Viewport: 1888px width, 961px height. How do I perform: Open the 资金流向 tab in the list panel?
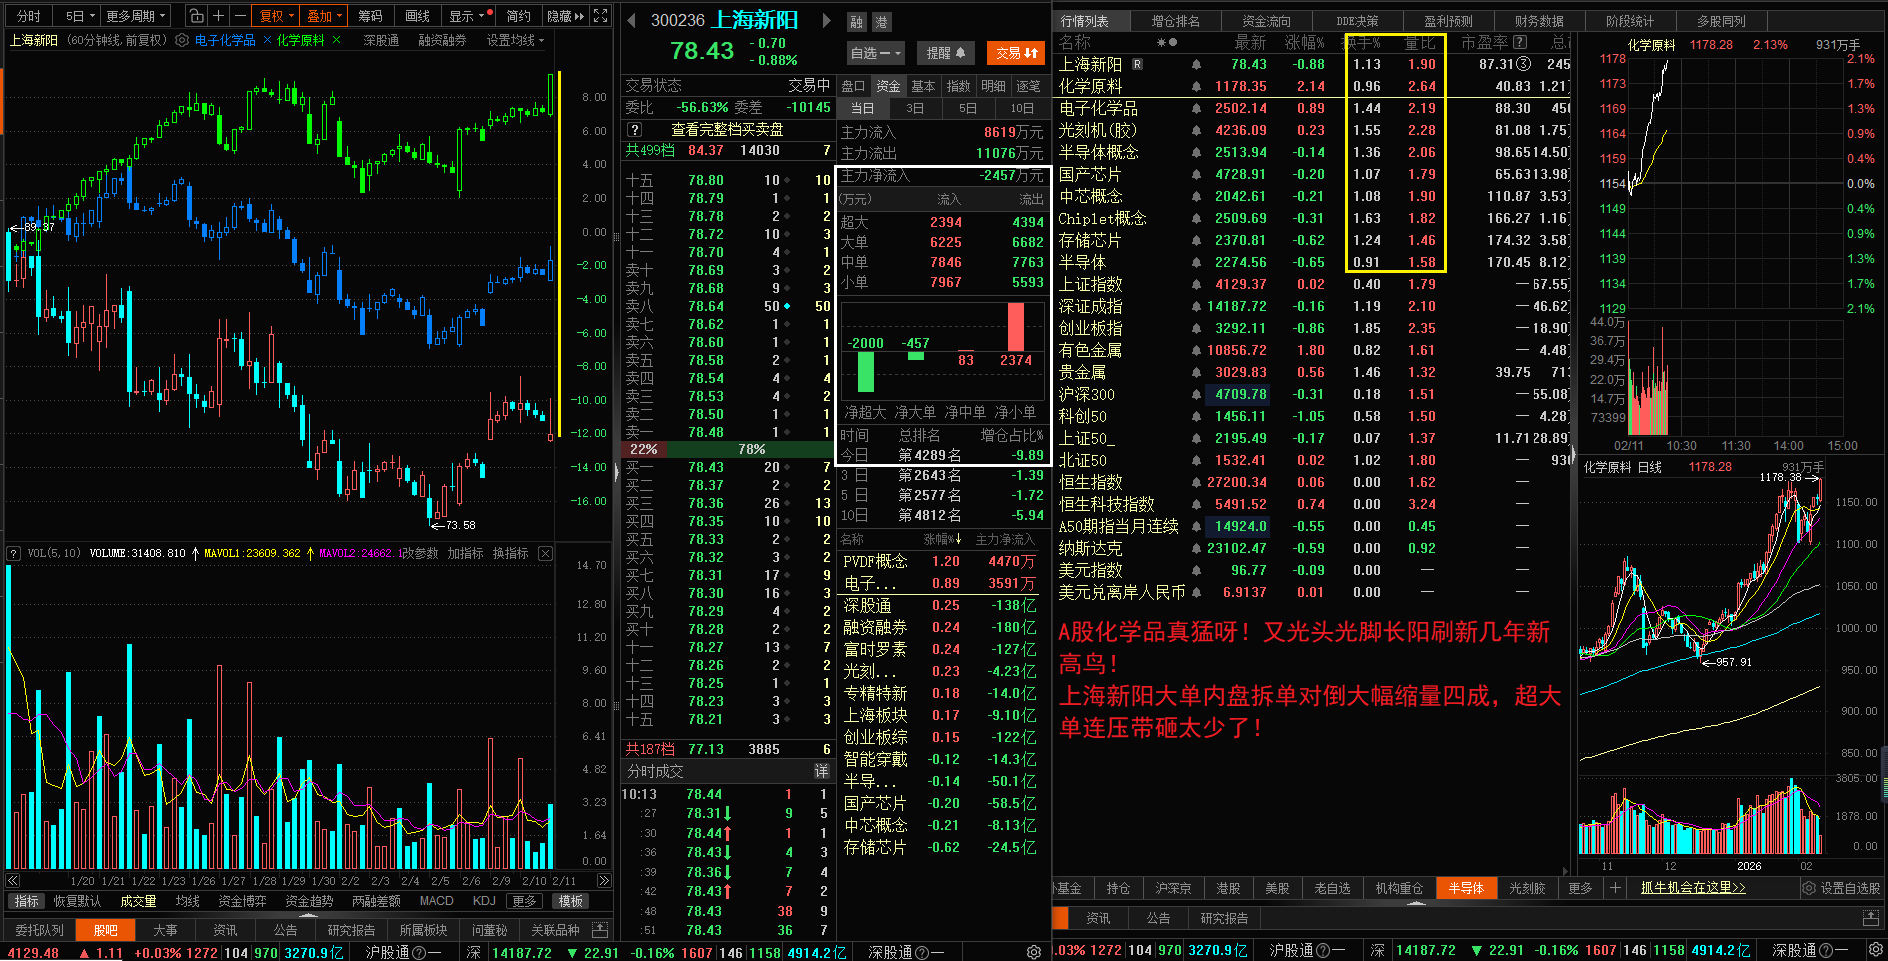tap(1267, 21)
